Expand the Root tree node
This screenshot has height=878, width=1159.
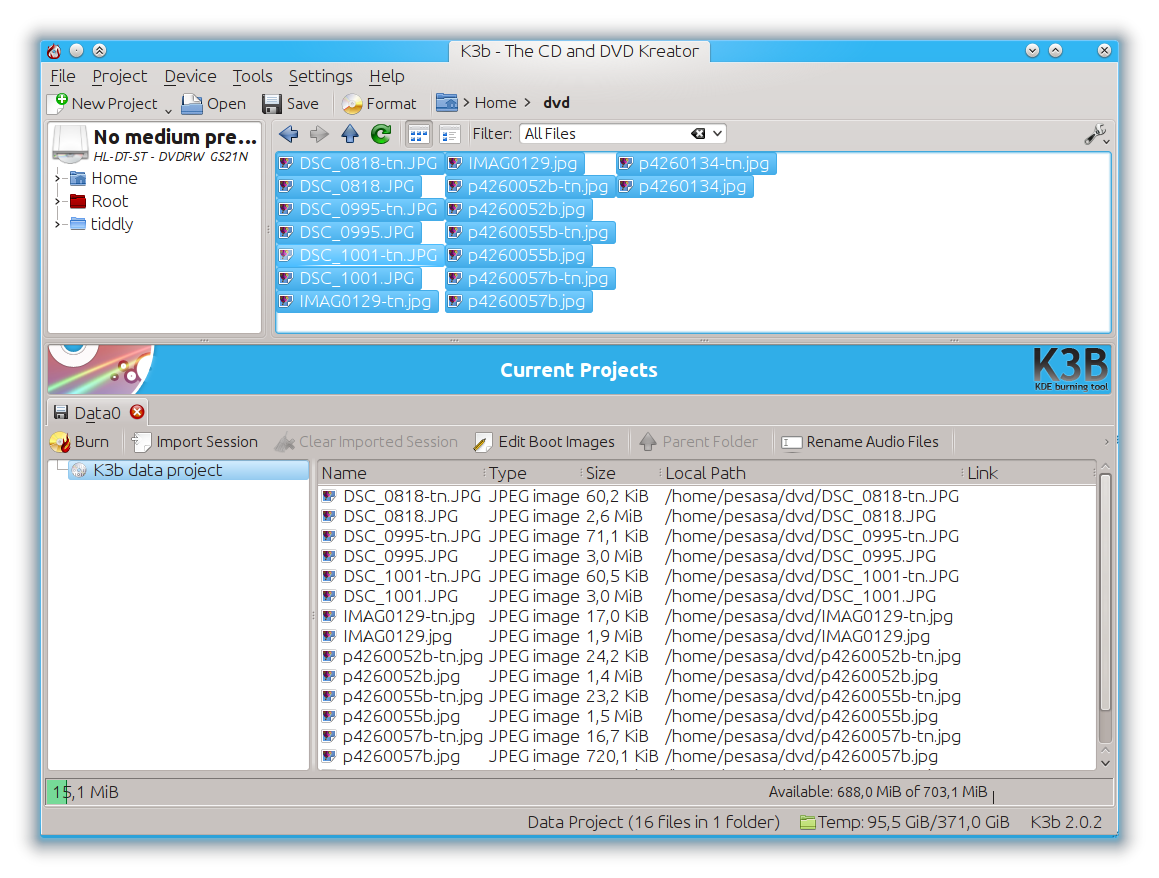click(58, 201)
